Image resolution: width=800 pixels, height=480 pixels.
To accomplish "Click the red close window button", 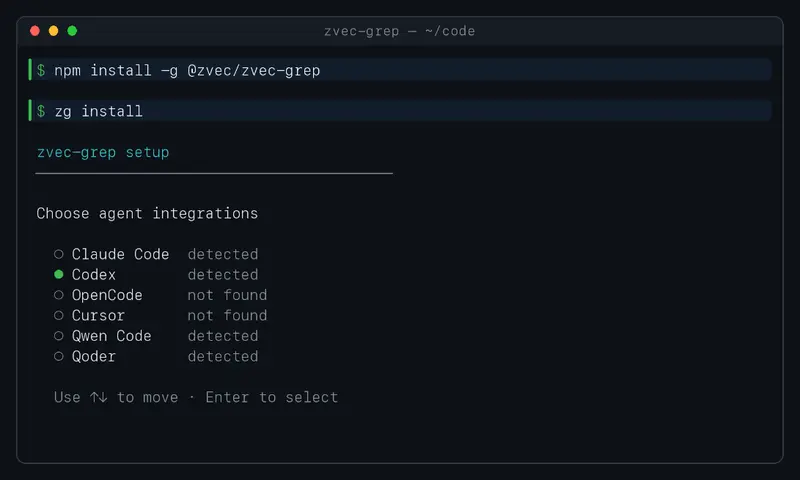I will click(x=35, y=31).
